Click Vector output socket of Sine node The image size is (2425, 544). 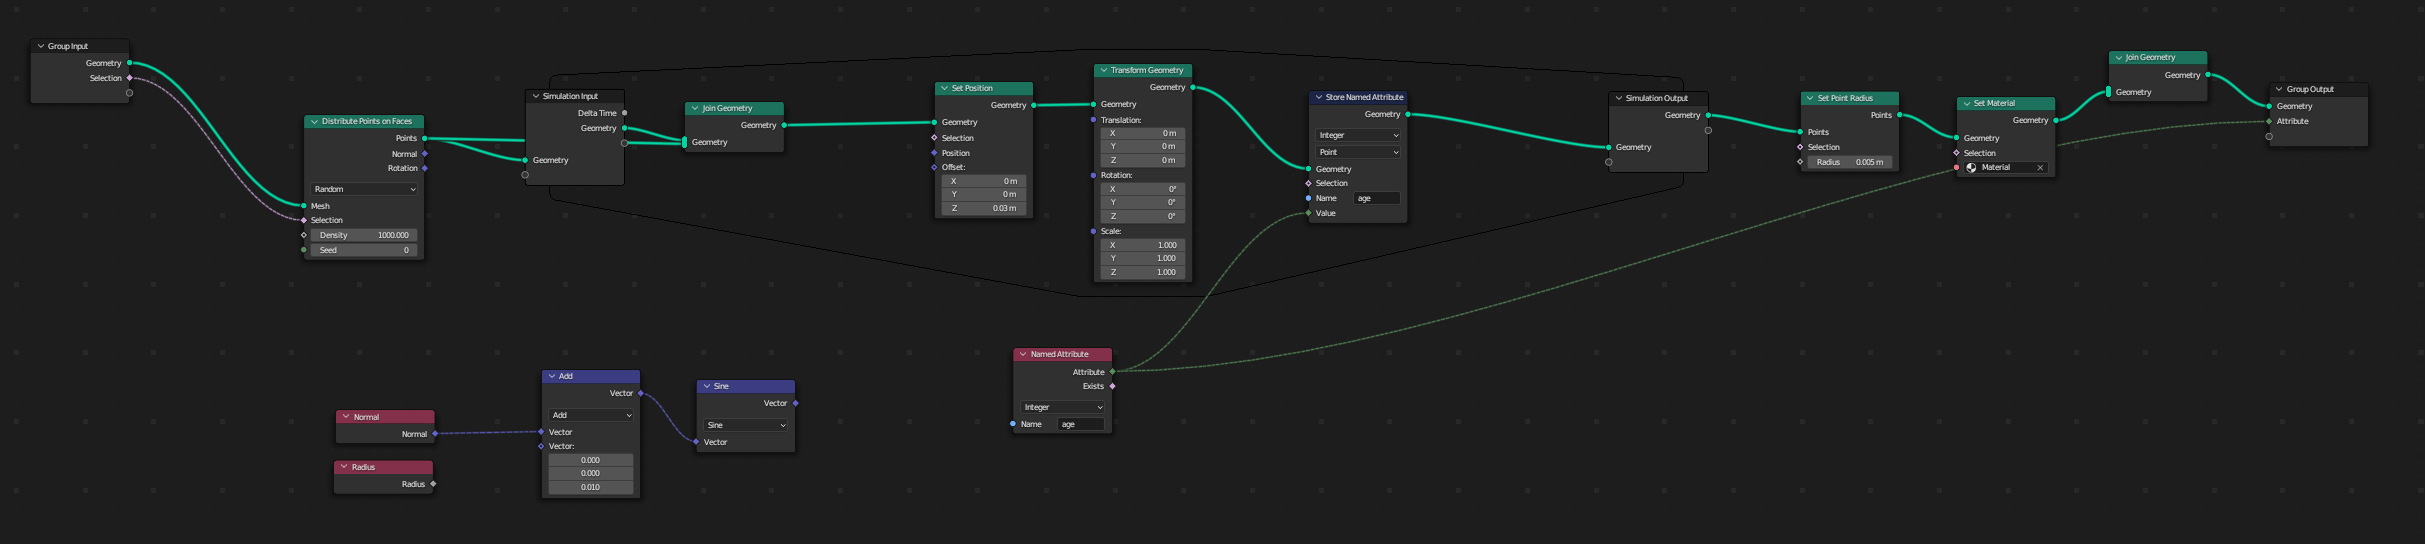(x=795, y=403)
